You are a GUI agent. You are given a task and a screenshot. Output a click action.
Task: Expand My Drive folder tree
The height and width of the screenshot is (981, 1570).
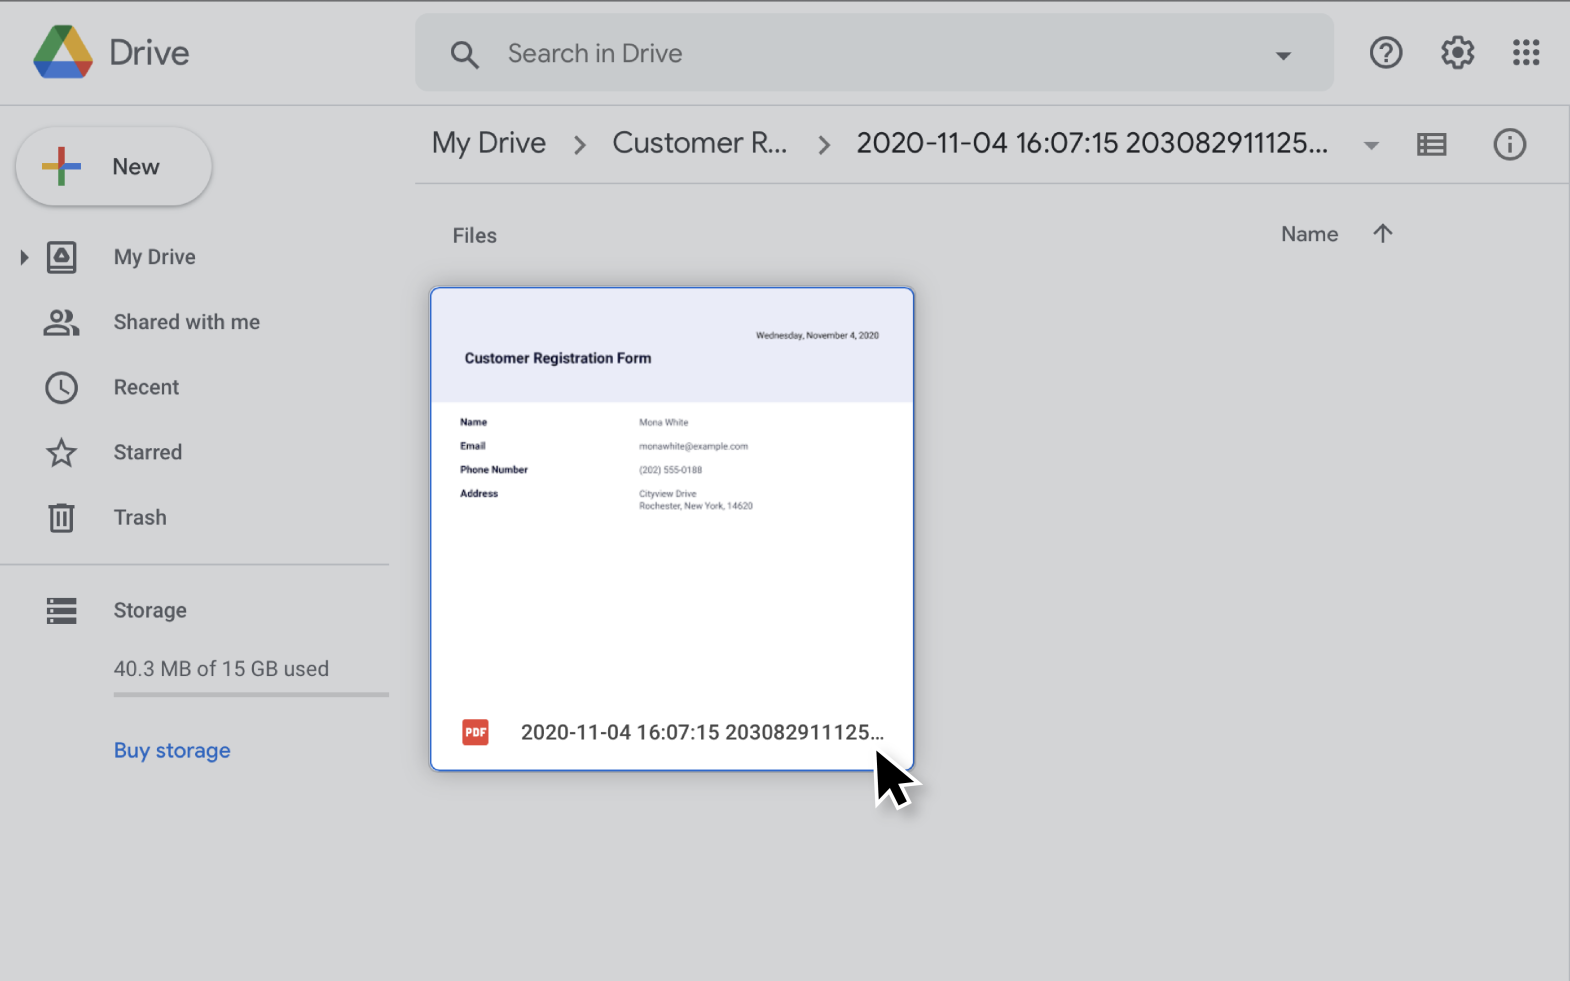[24, 258]
